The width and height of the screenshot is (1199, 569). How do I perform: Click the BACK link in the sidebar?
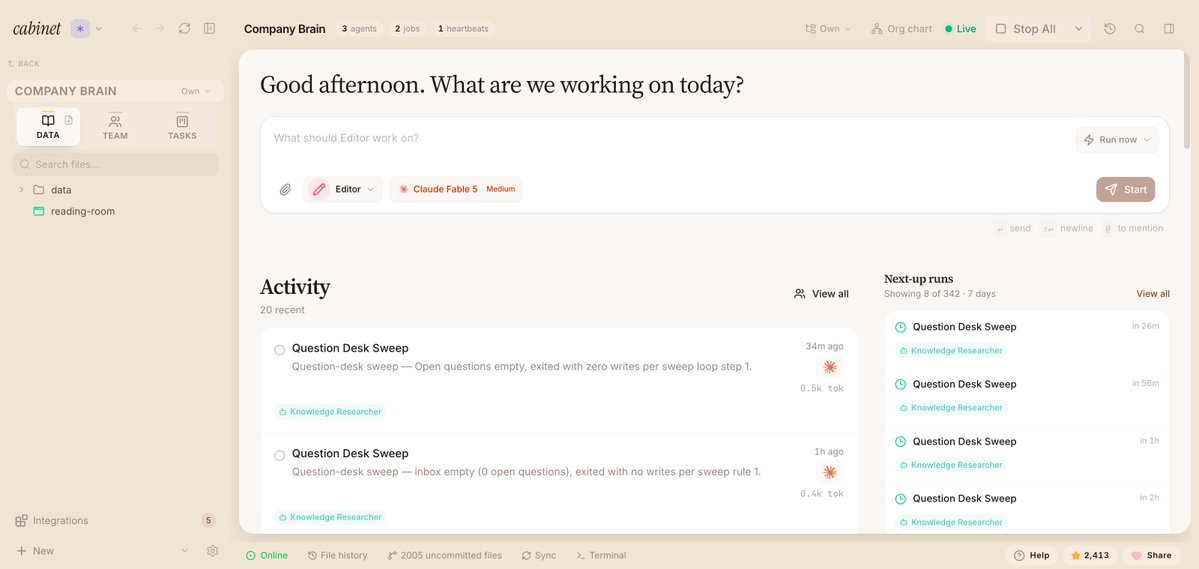(x=24, y=63)
